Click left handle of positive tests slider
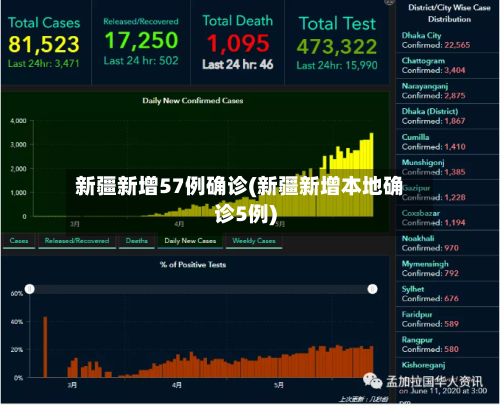 point(30,289)
